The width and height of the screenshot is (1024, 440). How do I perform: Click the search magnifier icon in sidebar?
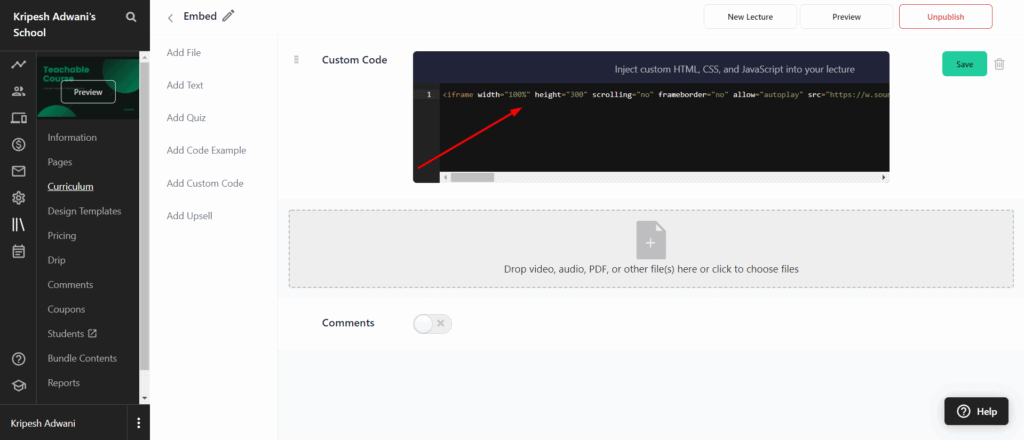pos(132,17)
